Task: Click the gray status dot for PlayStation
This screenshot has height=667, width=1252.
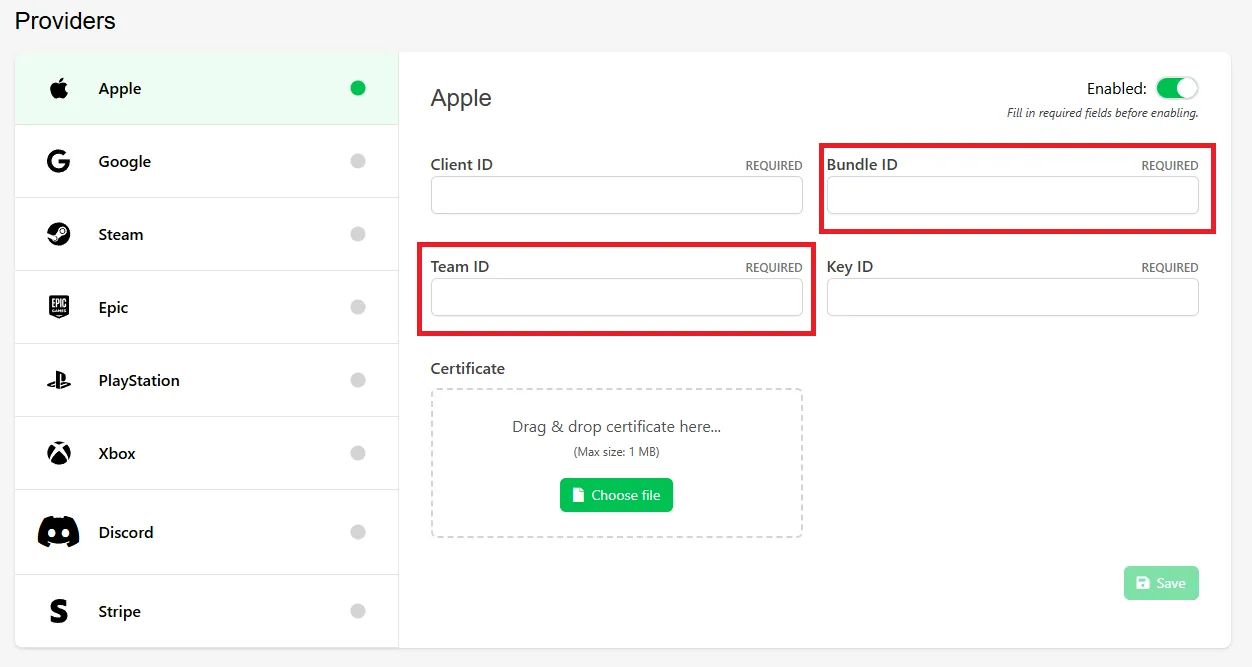Action: (358, 380)
